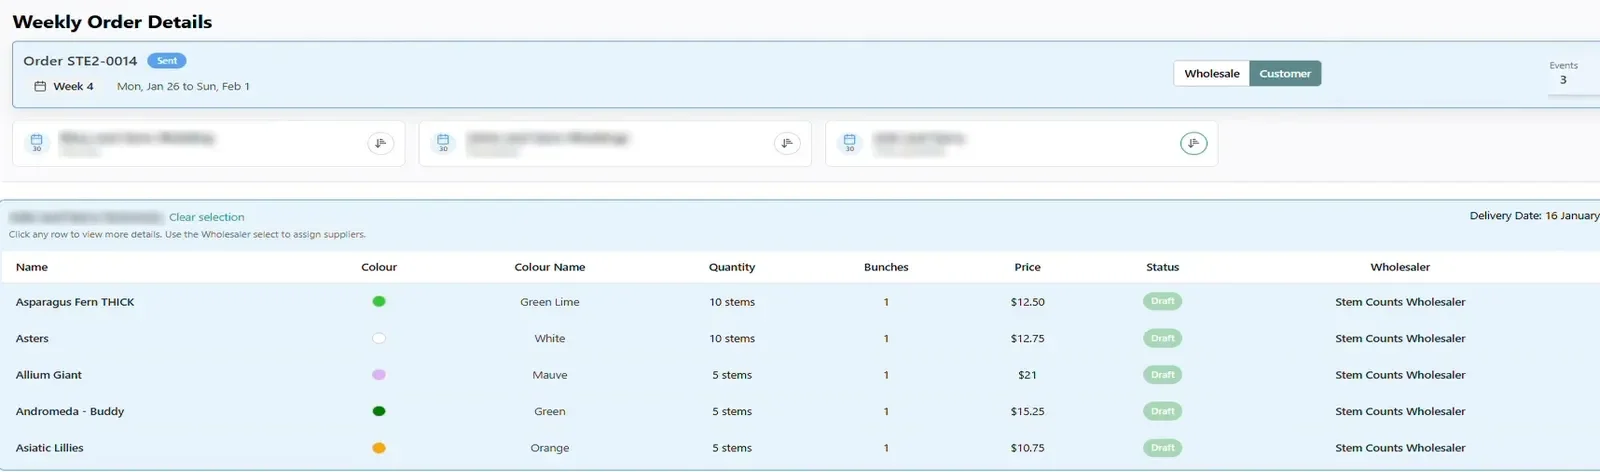This screenshot has height=472, width=1600.
Task: Click the 5 stems quantity for Allium Giant
Action: (732, 375)
